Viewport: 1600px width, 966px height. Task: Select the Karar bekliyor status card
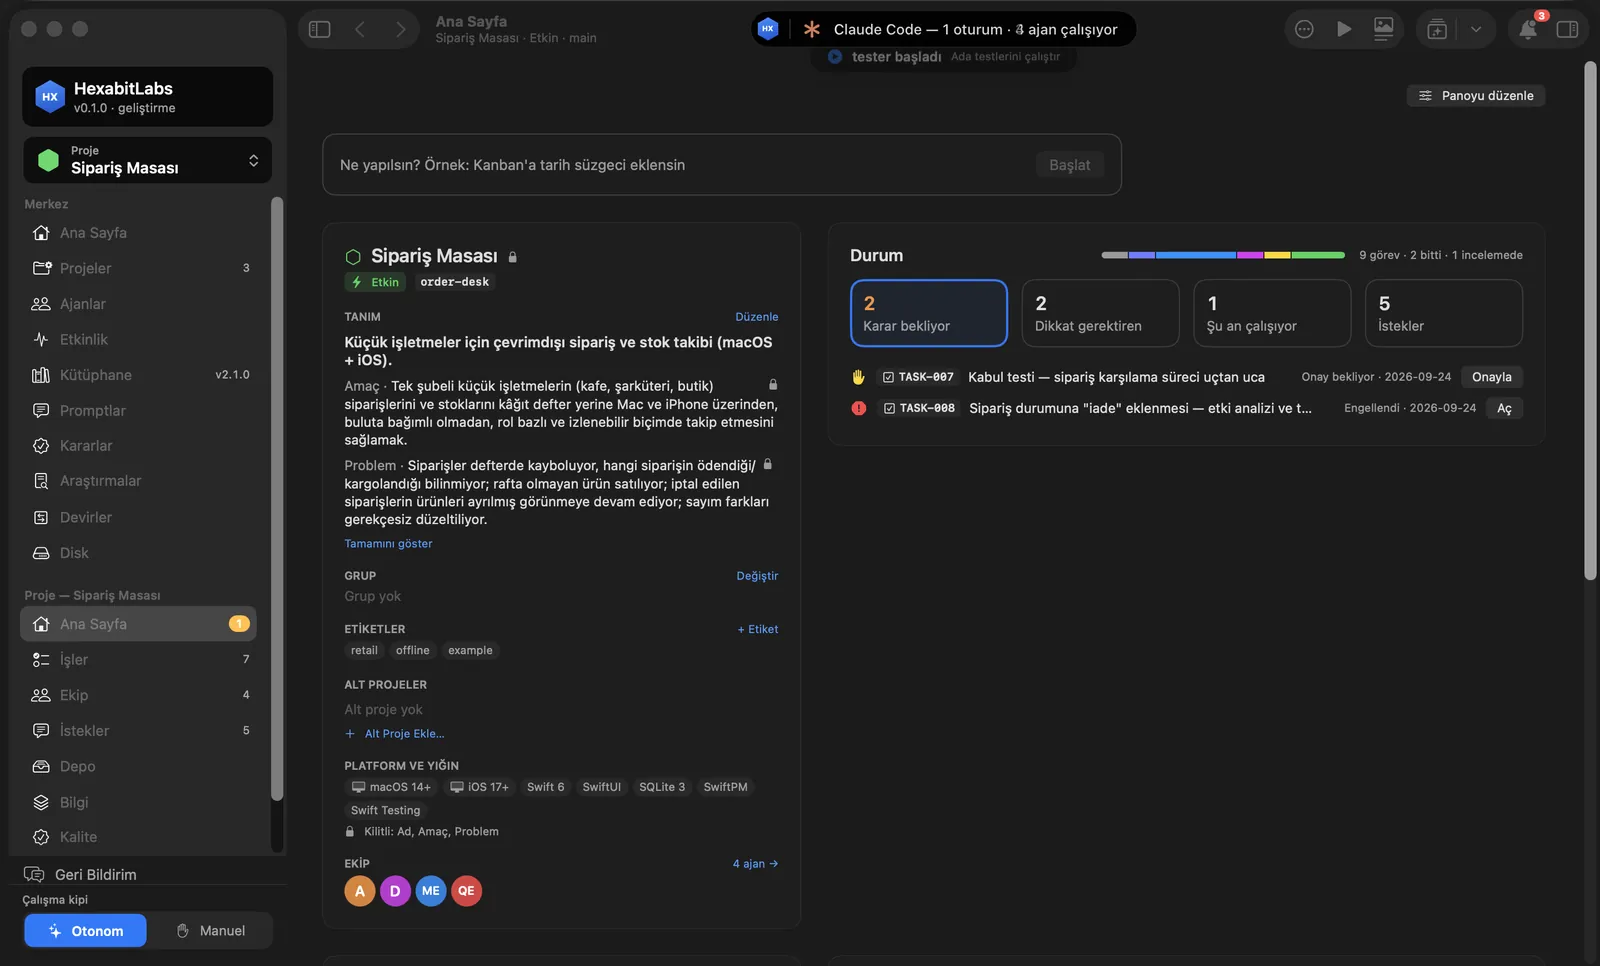coord(929,313)
